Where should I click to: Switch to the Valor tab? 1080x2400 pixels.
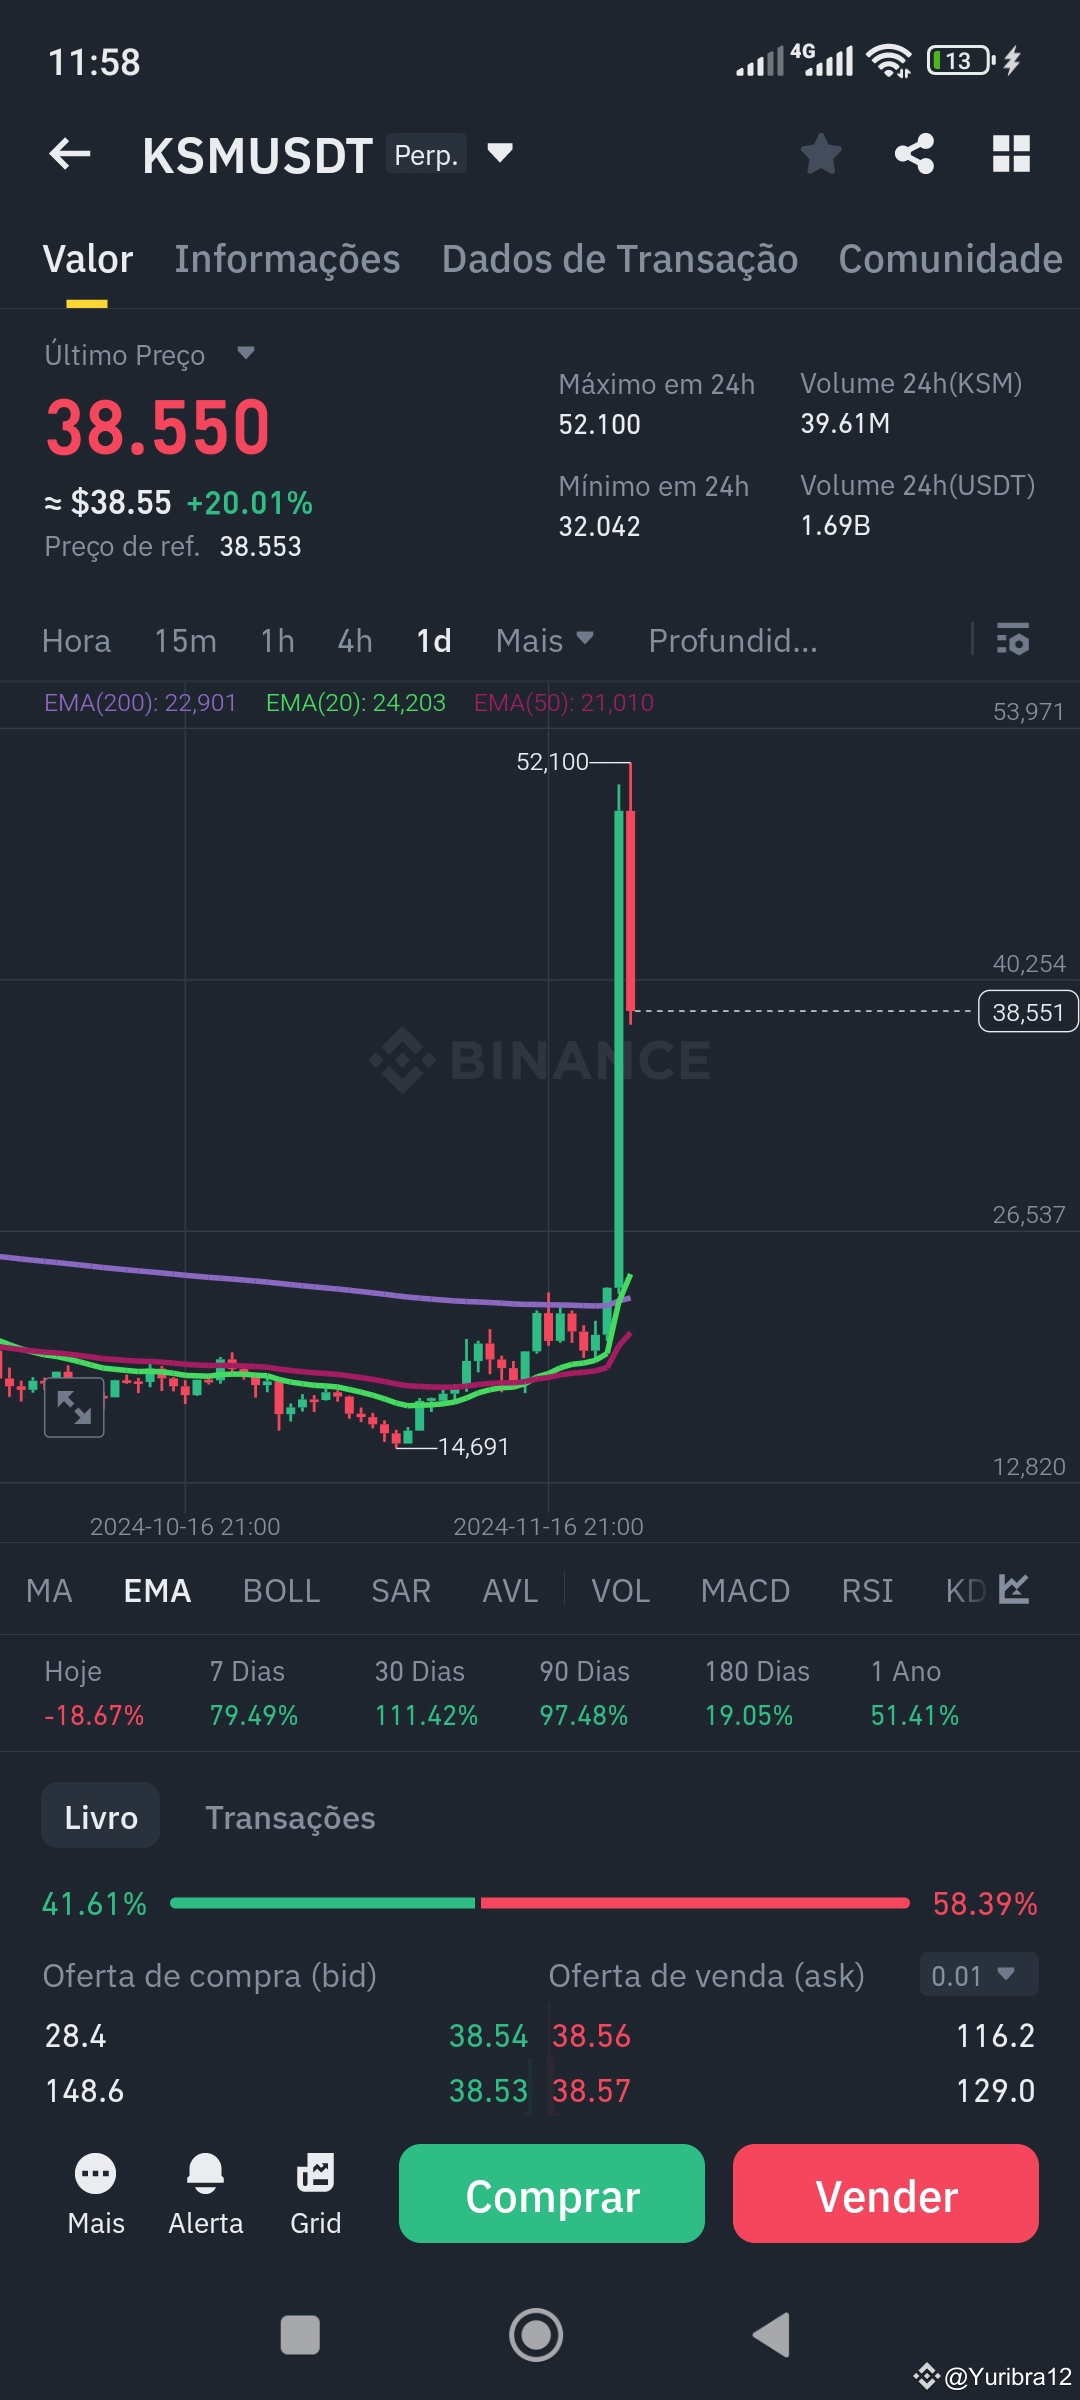click(x=88, y=259)
